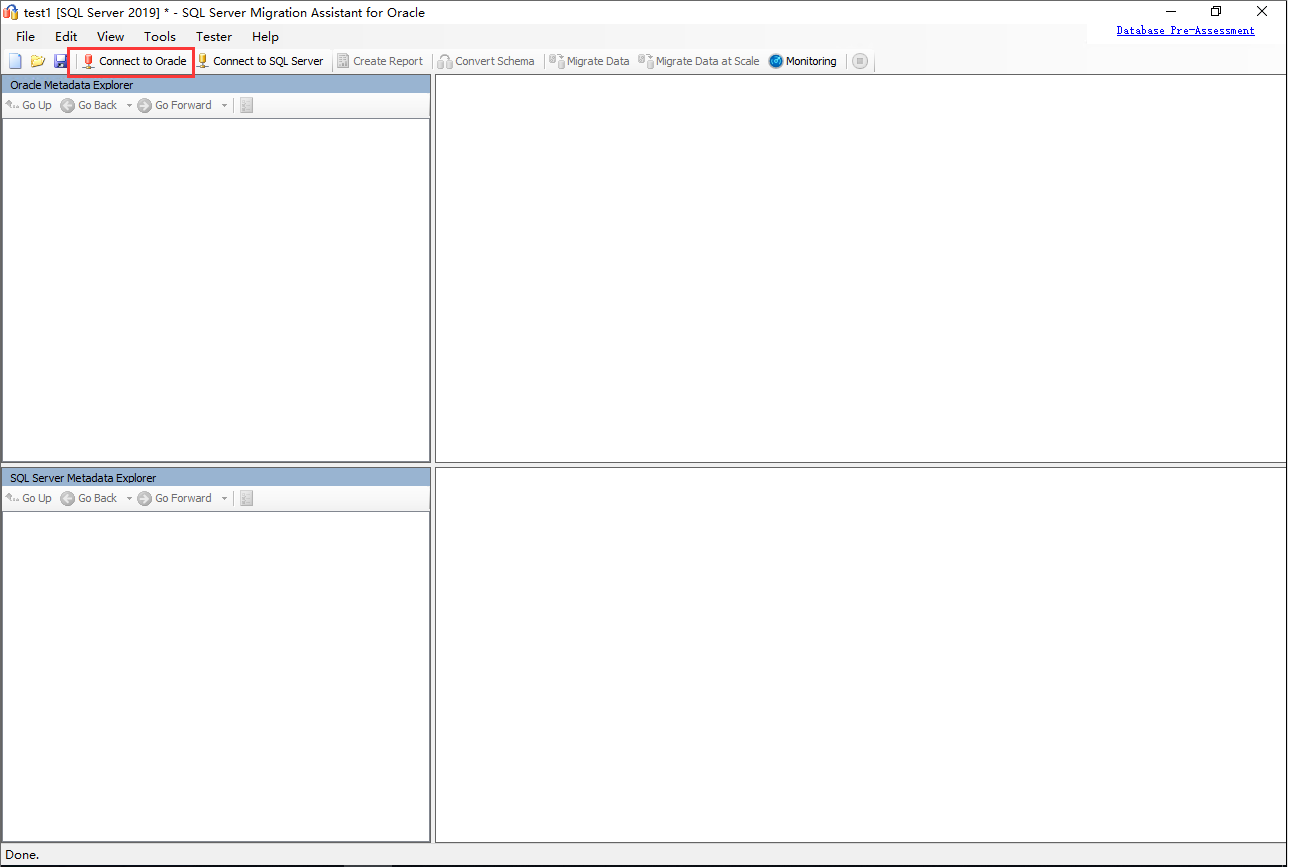Open the Go Forward dropdown arrow in Oracle Metadata Explorer
1289x867 pixels.
pos(224,105)
